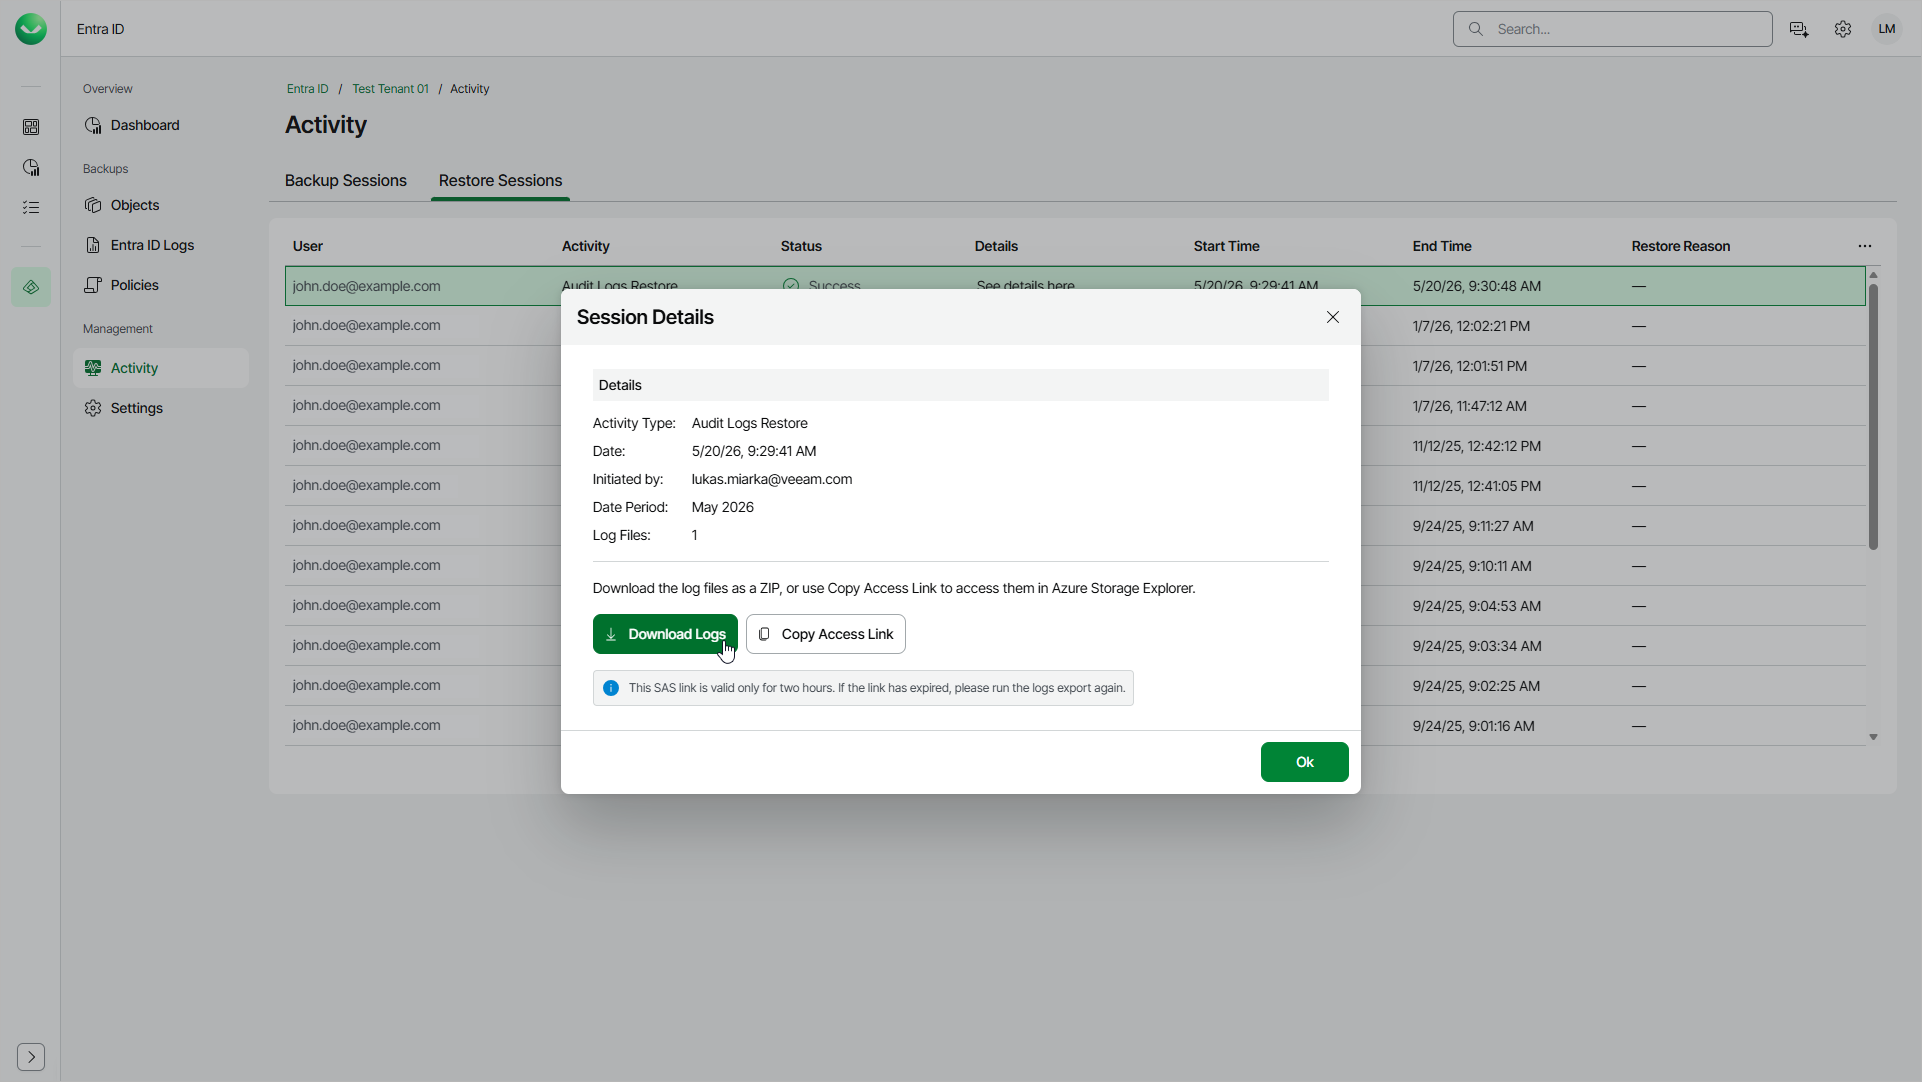Select row ending 11/12/25, 12:41:05 PM
This screenshot has height=1082, width=1922.
point(1075,486)
